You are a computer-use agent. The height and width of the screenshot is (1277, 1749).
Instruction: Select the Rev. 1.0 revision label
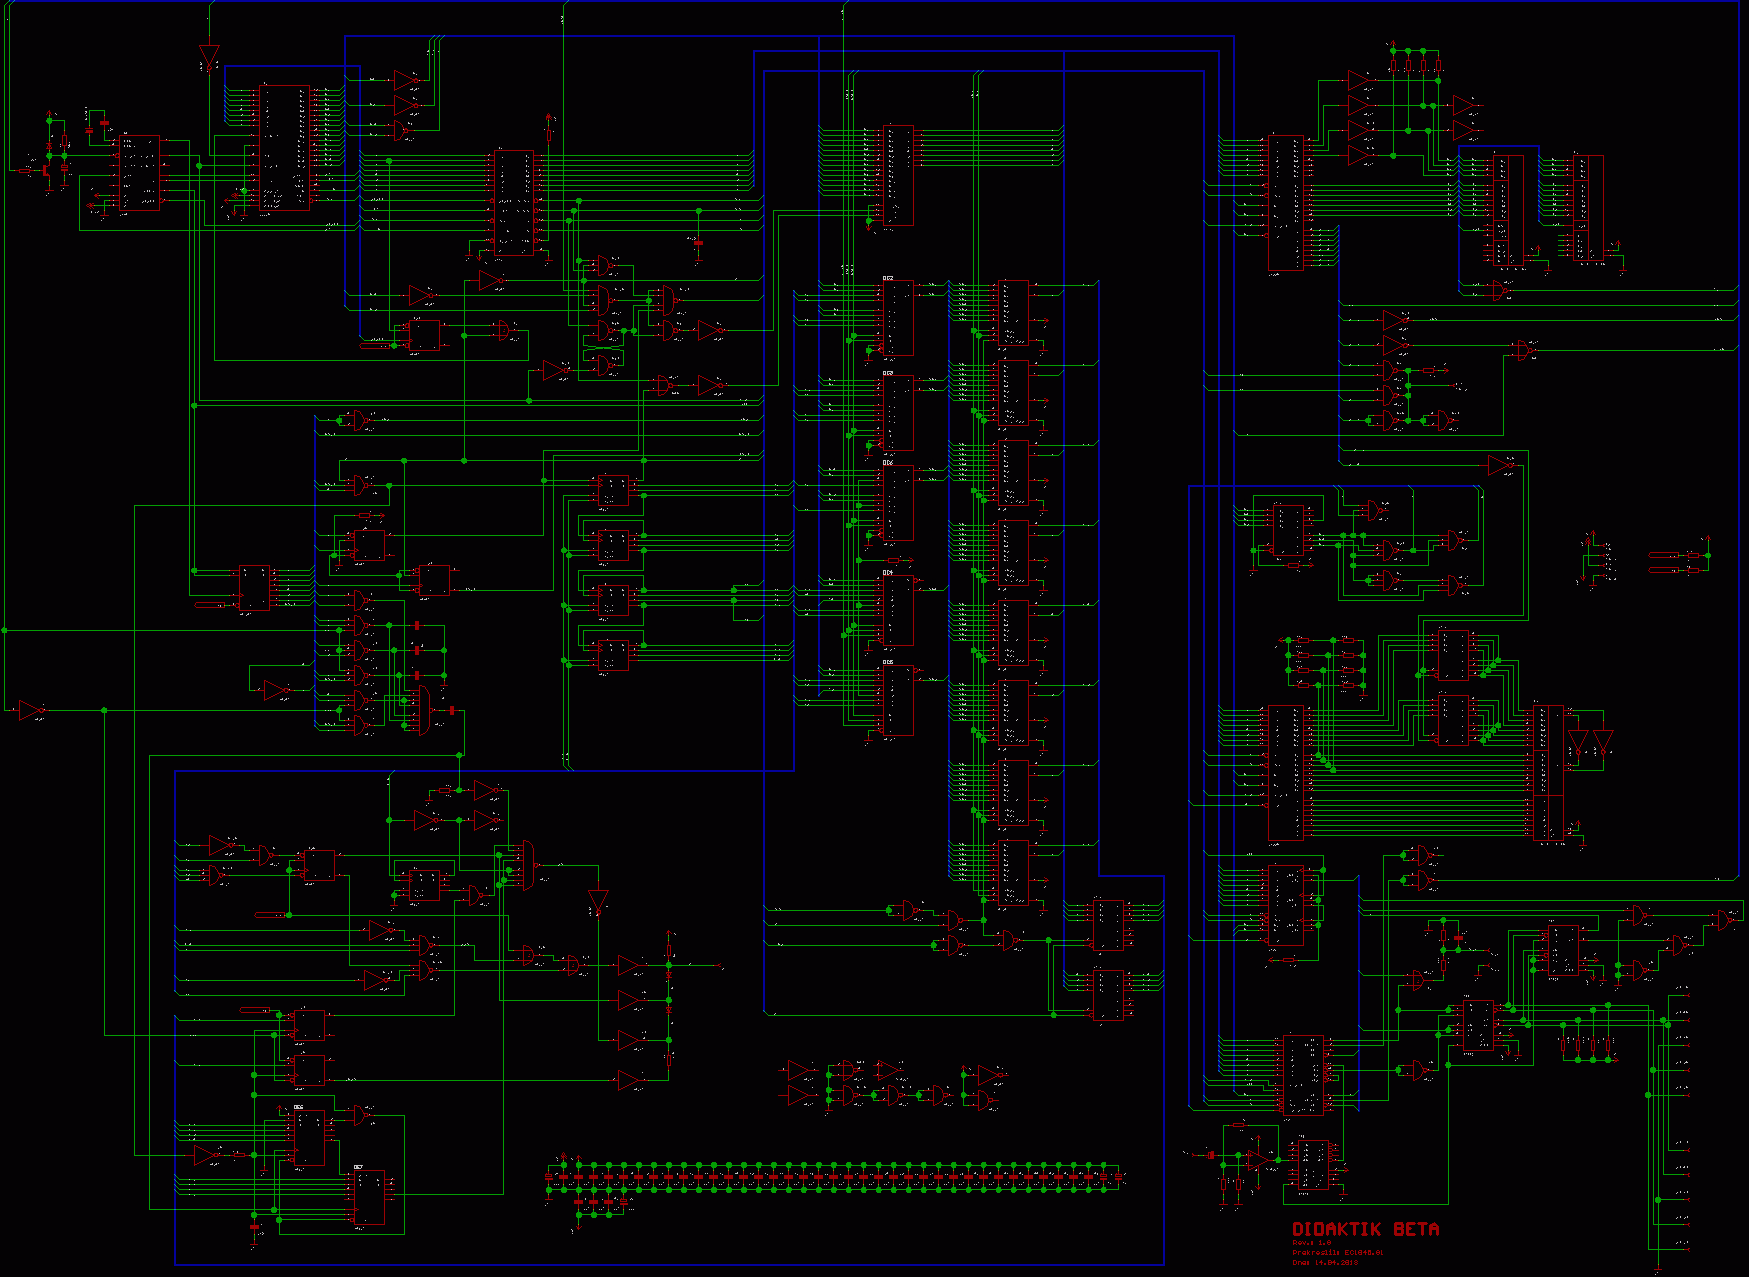[1311, 1243]
